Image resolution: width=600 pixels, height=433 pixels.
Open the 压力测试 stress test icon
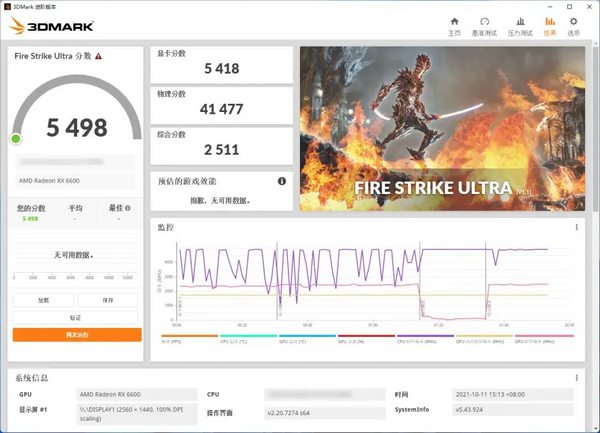click(519, 25)
